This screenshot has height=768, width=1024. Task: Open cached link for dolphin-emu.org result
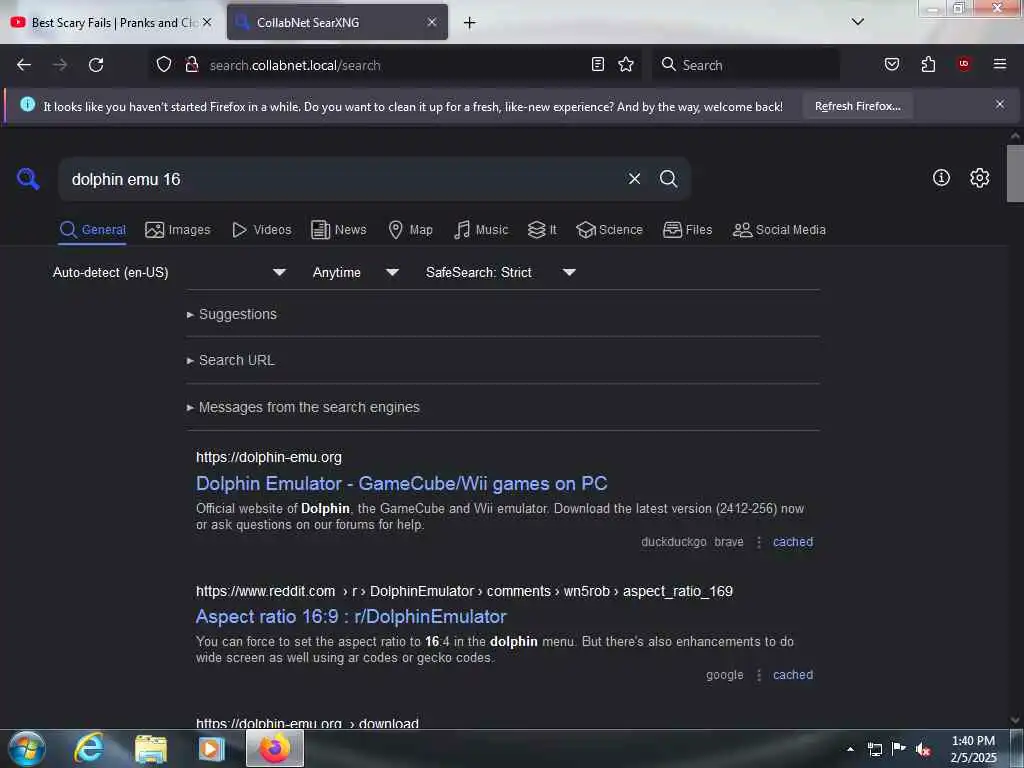(793, 542)
